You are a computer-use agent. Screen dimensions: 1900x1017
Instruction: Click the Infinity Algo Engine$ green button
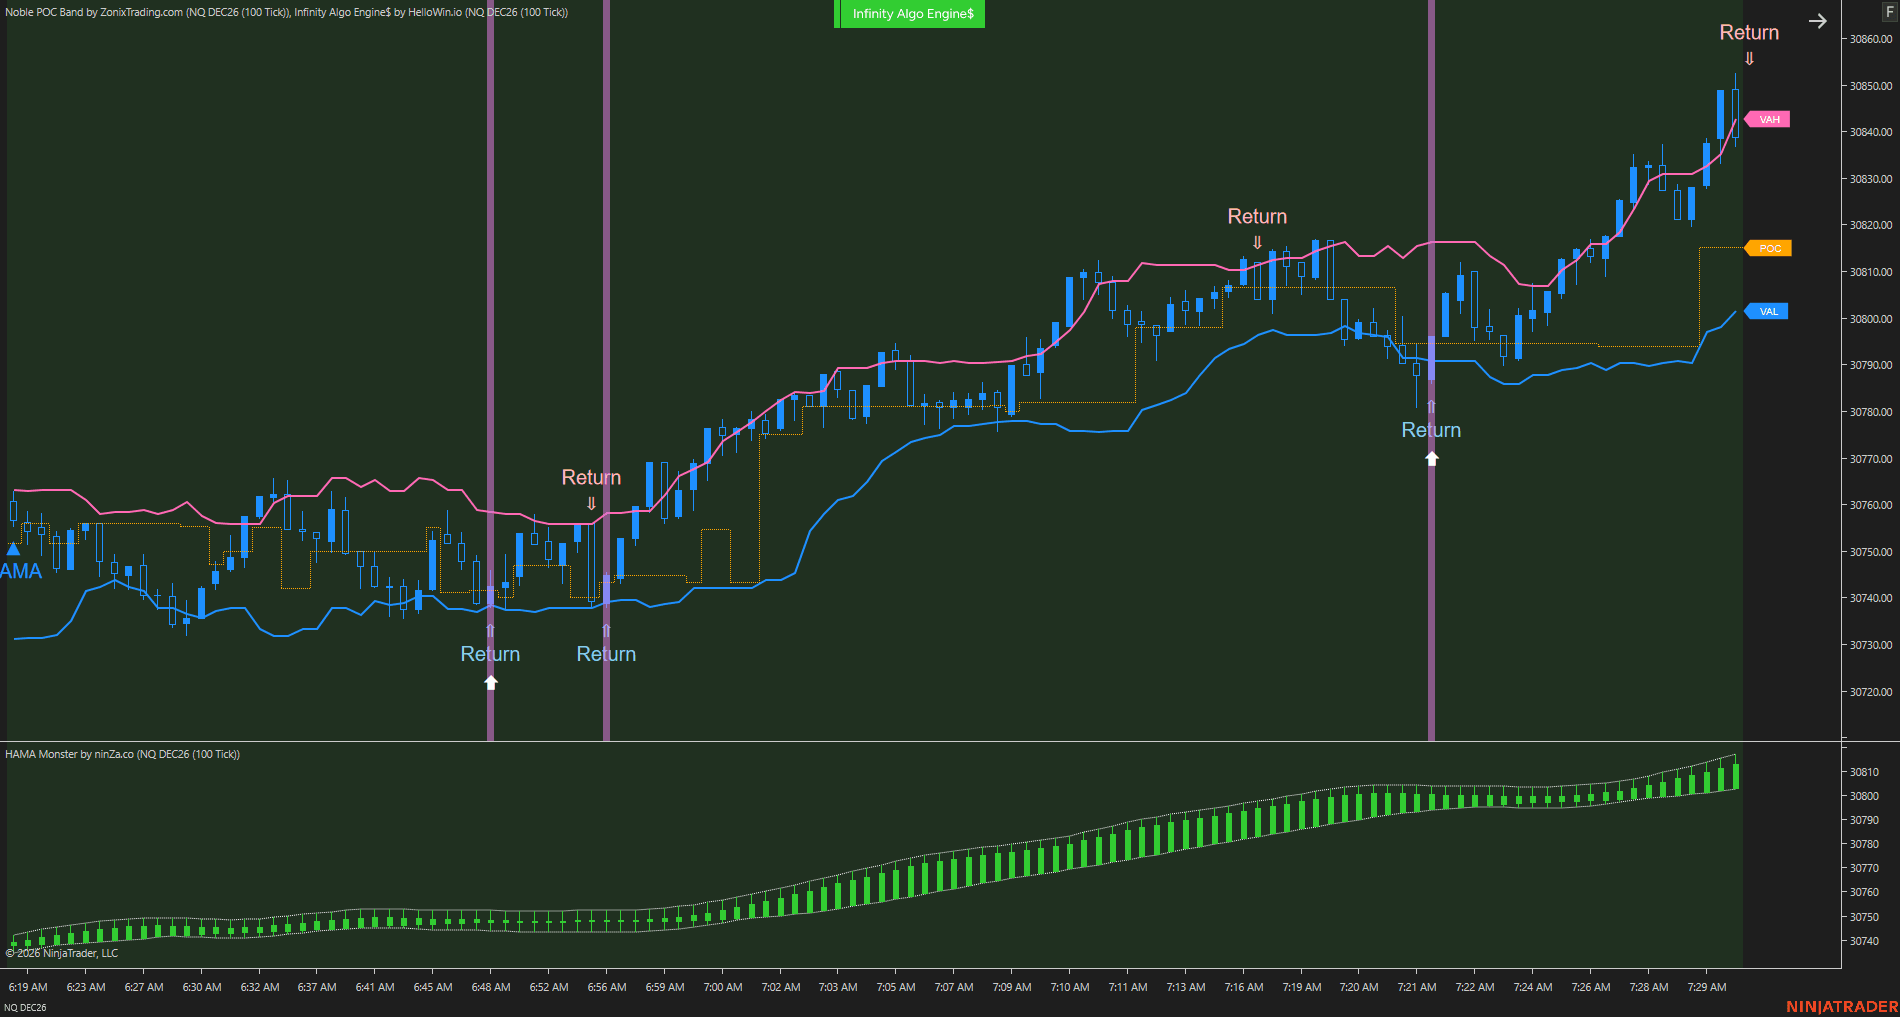[x=909, y=14]
